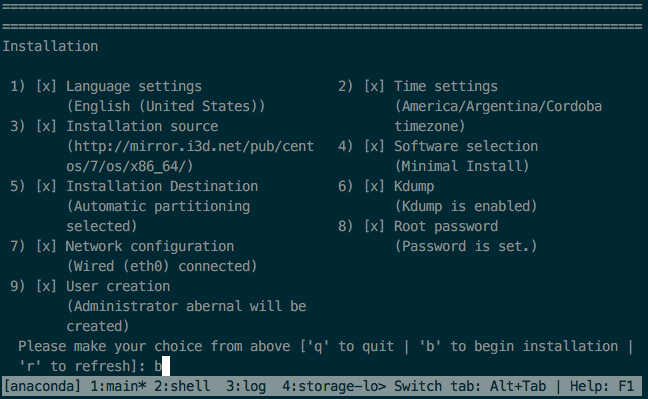Click the Help: F1 hint
The width and height of the screenshot is (648, 399).
[602, 386]
